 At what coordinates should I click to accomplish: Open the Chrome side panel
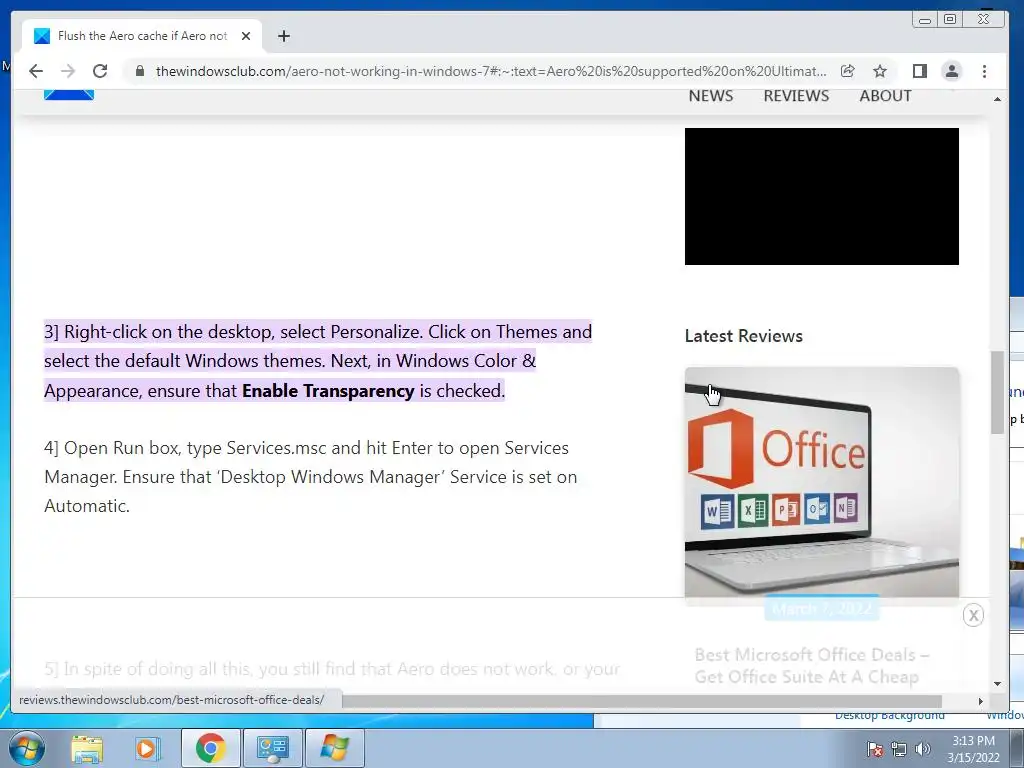(x=920, y=71)
